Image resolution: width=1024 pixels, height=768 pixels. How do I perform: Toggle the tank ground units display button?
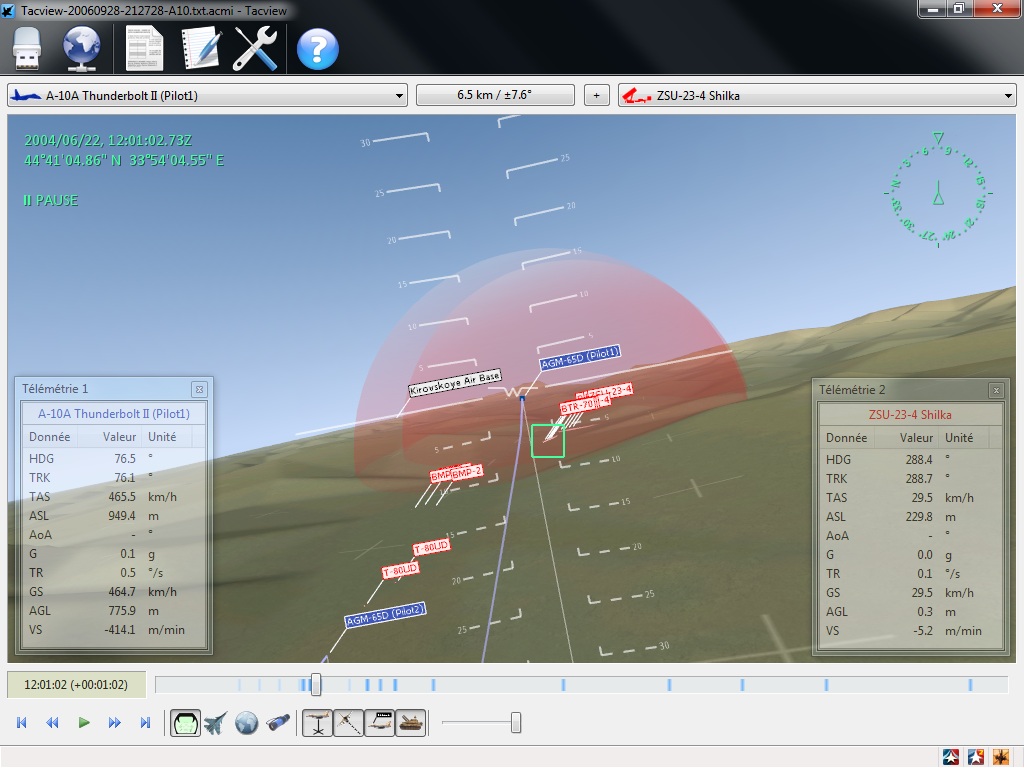pyautogui.click(x=411, y=723)
